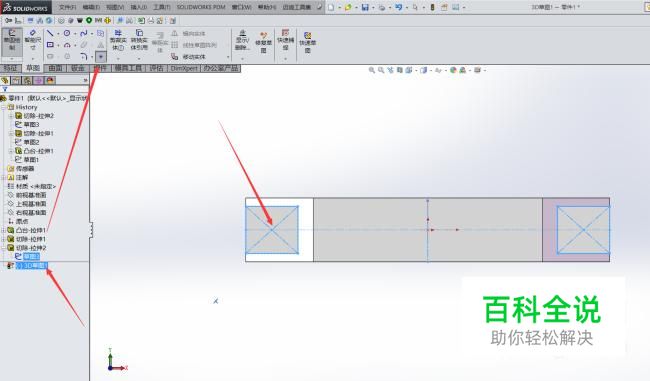Expand 凸台-拉伸1 feature in tree
The height and width of the screenshot is (381, 650).
coord(3,230)
